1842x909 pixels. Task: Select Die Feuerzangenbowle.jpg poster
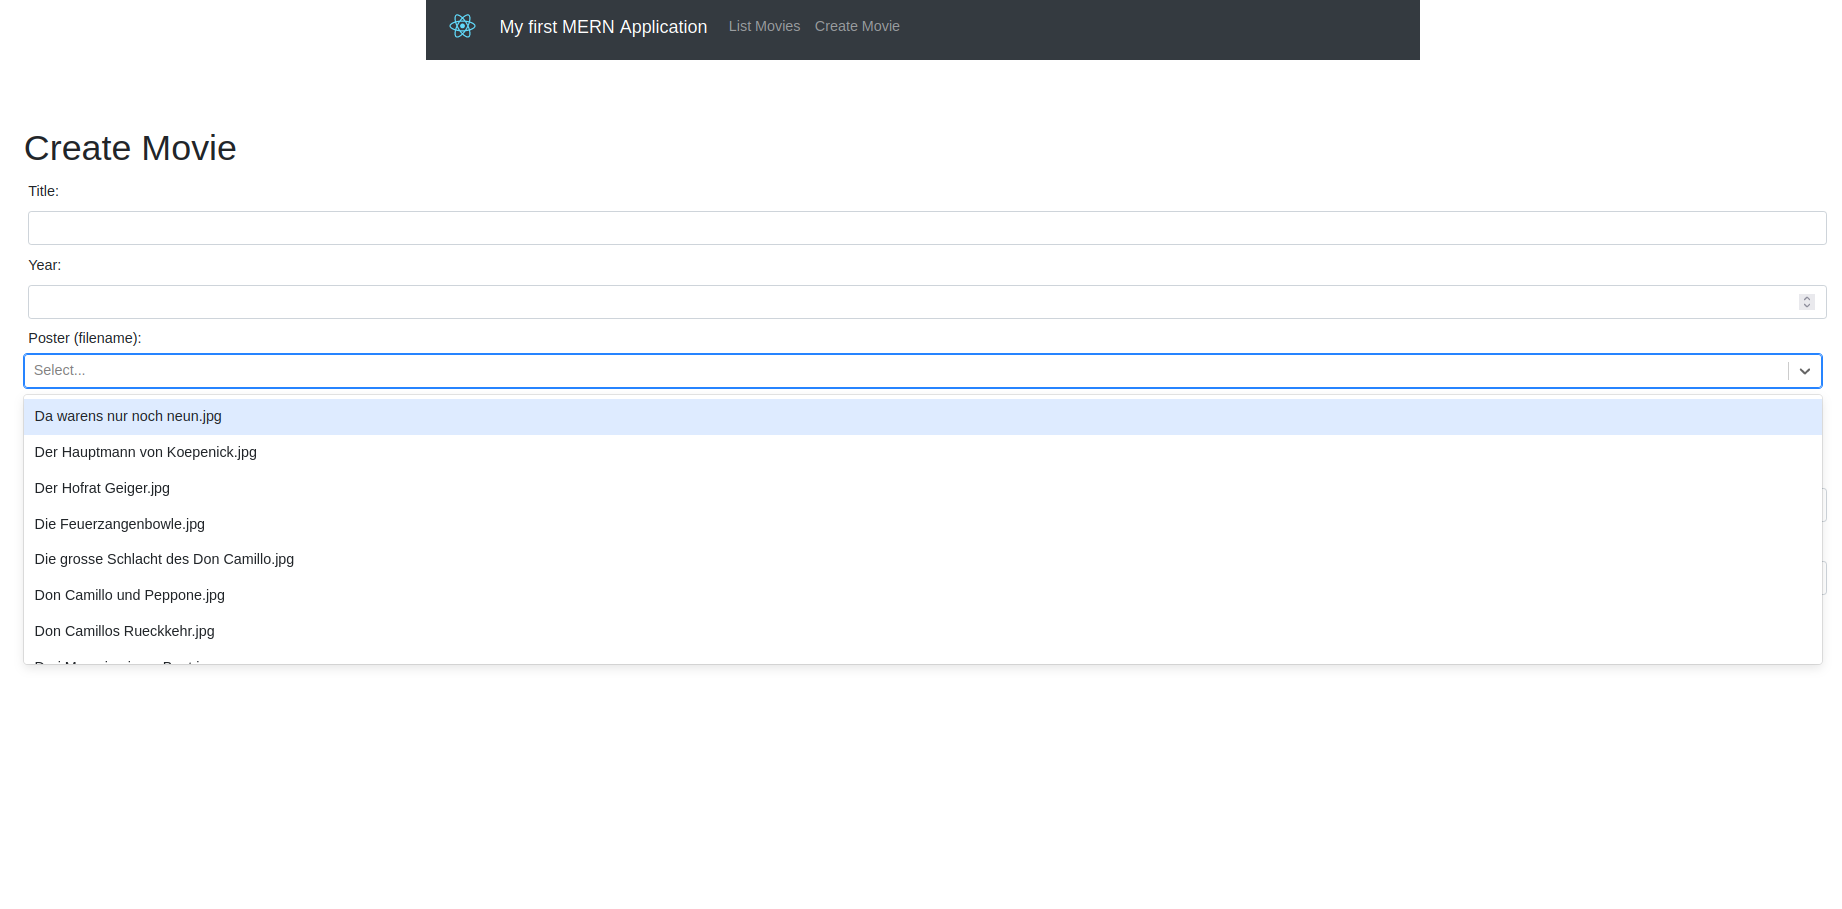click(x=922, y=524)
